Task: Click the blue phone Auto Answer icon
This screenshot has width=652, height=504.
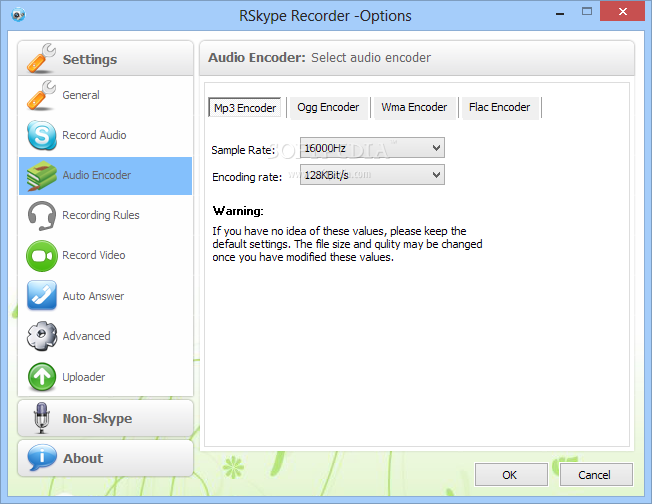Action: (42, 295)
